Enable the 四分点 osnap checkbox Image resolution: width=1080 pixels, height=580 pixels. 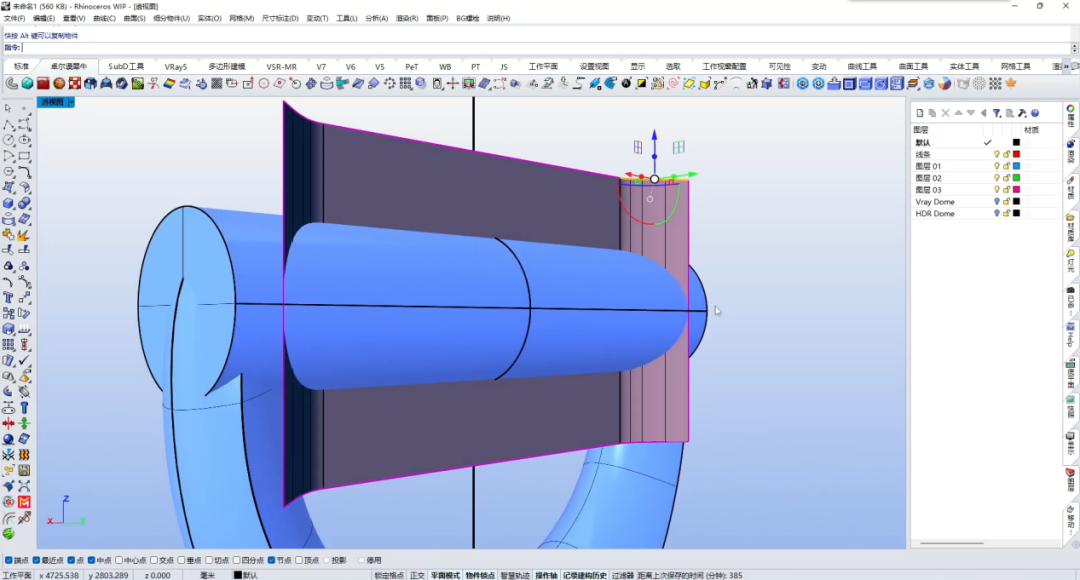click(236, 561)
